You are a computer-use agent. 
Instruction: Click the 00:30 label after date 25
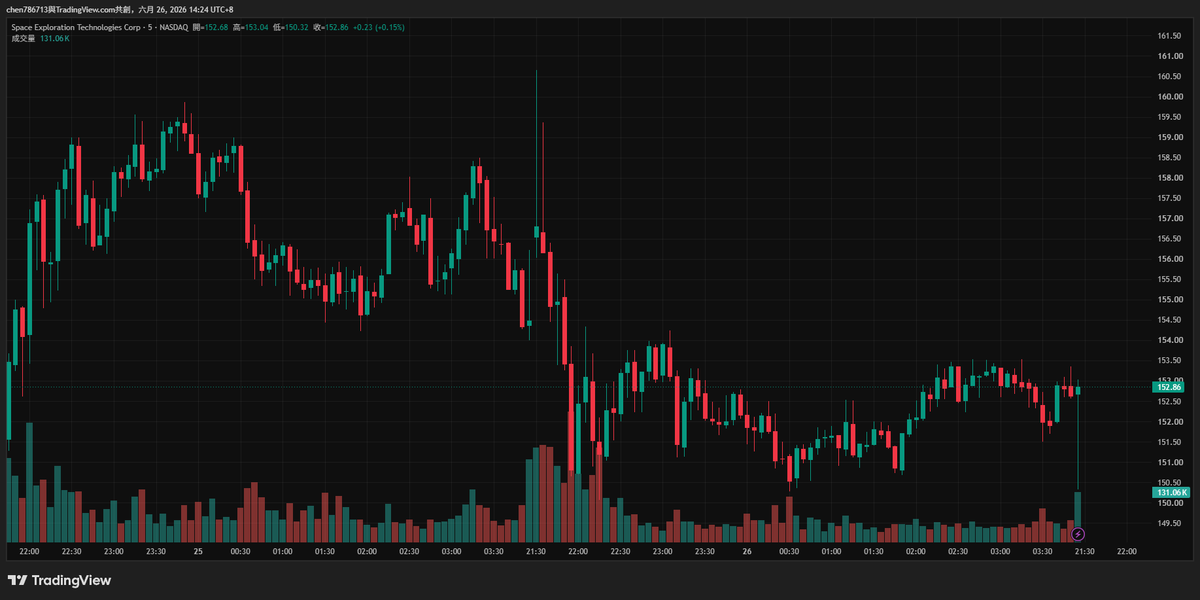(x=240, y=551)
